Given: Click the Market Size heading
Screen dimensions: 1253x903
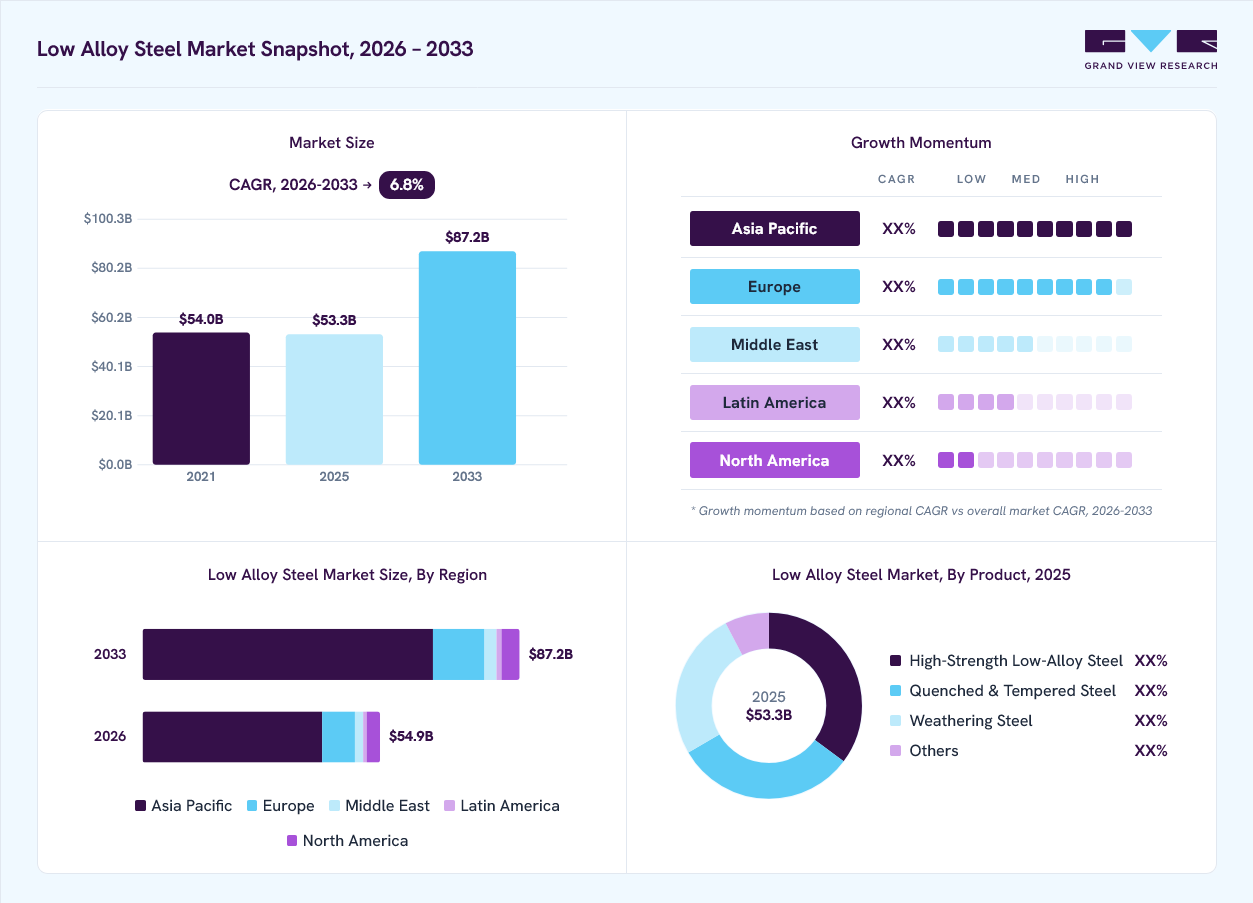Looking at the screenshot, I should pyautogui.click(x=332, y=143).
